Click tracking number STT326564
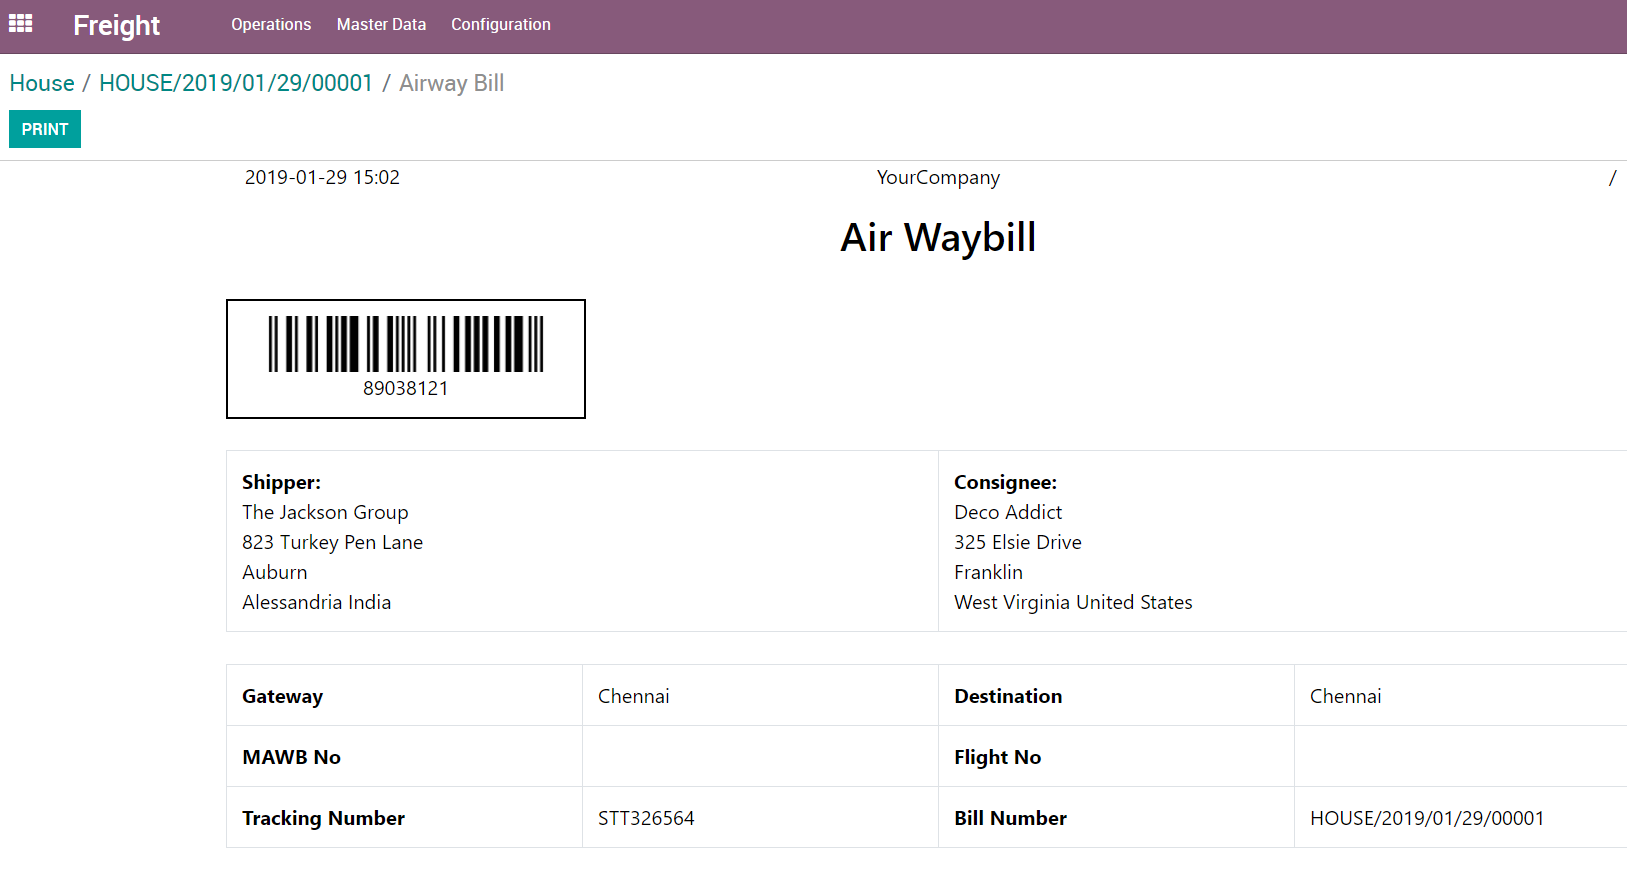1627x887 pixels. 646,818
